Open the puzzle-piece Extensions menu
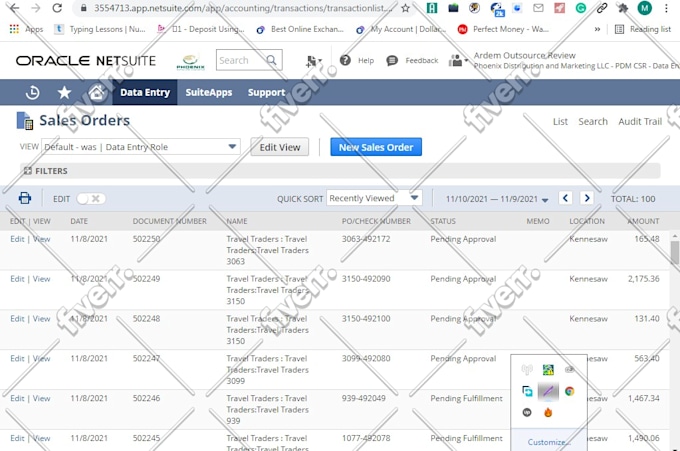This screenshot has width=680, height=451. 623,8
